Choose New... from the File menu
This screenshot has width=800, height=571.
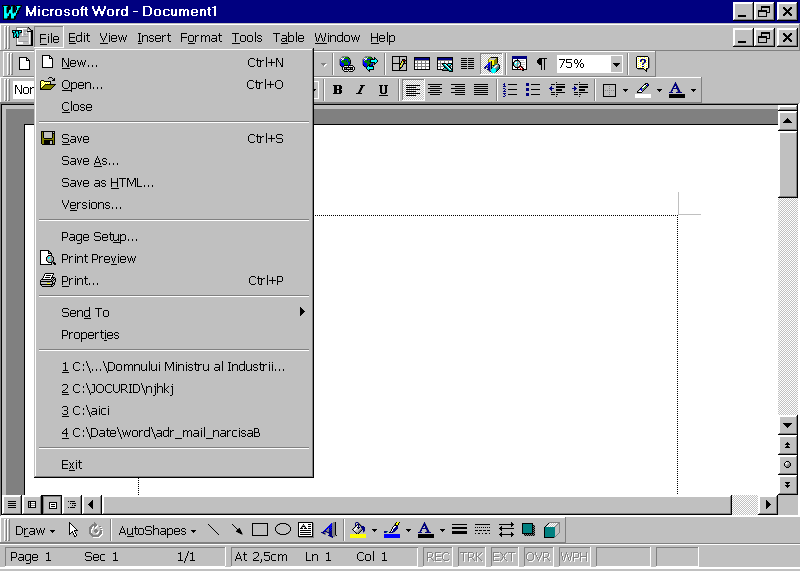pos(174,63)
